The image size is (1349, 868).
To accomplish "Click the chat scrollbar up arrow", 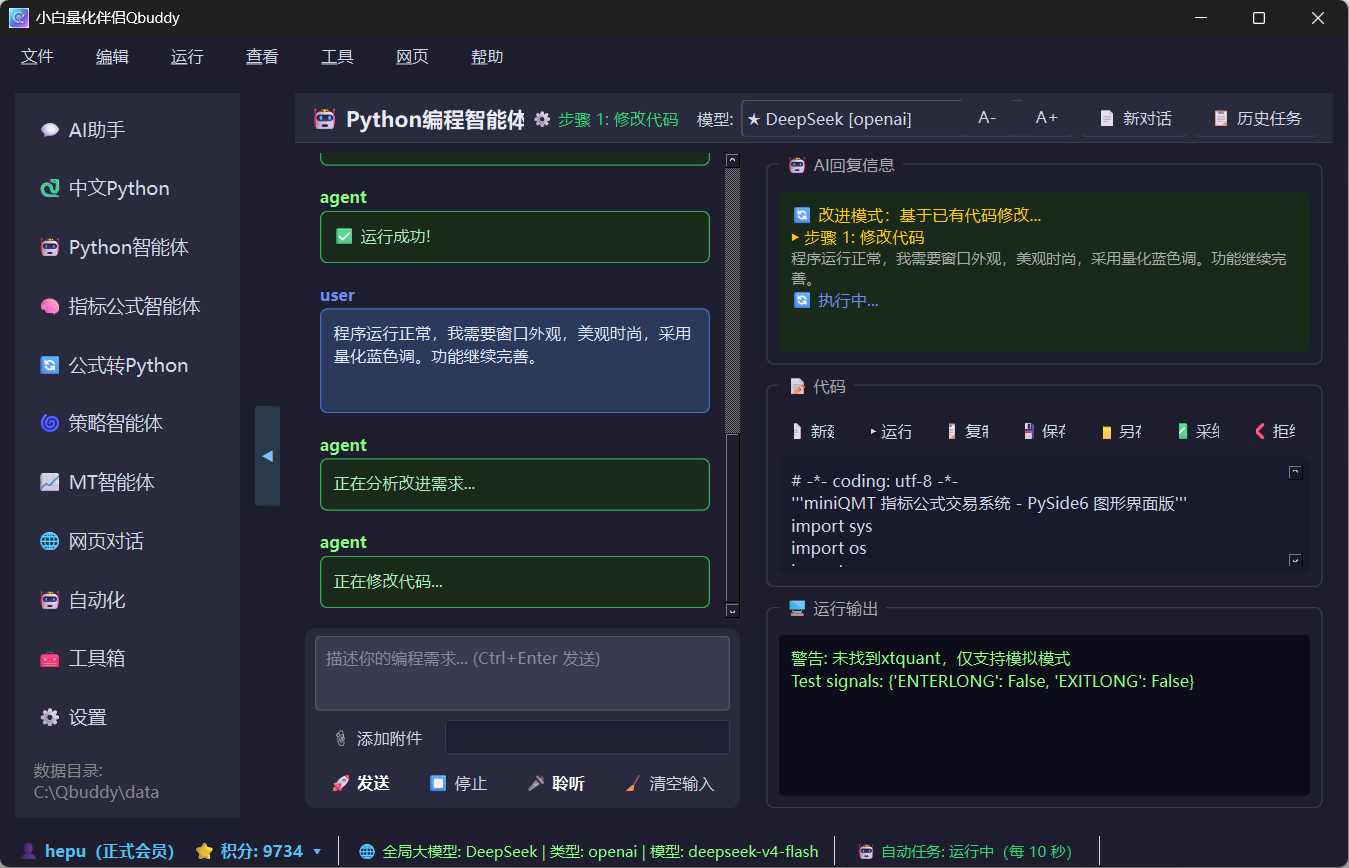I will [x=732, y=160].
